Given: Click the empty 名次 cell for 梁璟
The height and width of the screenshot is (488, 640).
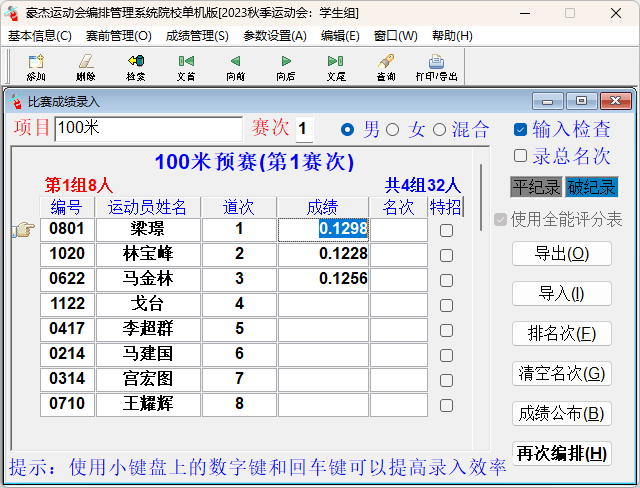Looking at the screenshot, I should 399,230.
